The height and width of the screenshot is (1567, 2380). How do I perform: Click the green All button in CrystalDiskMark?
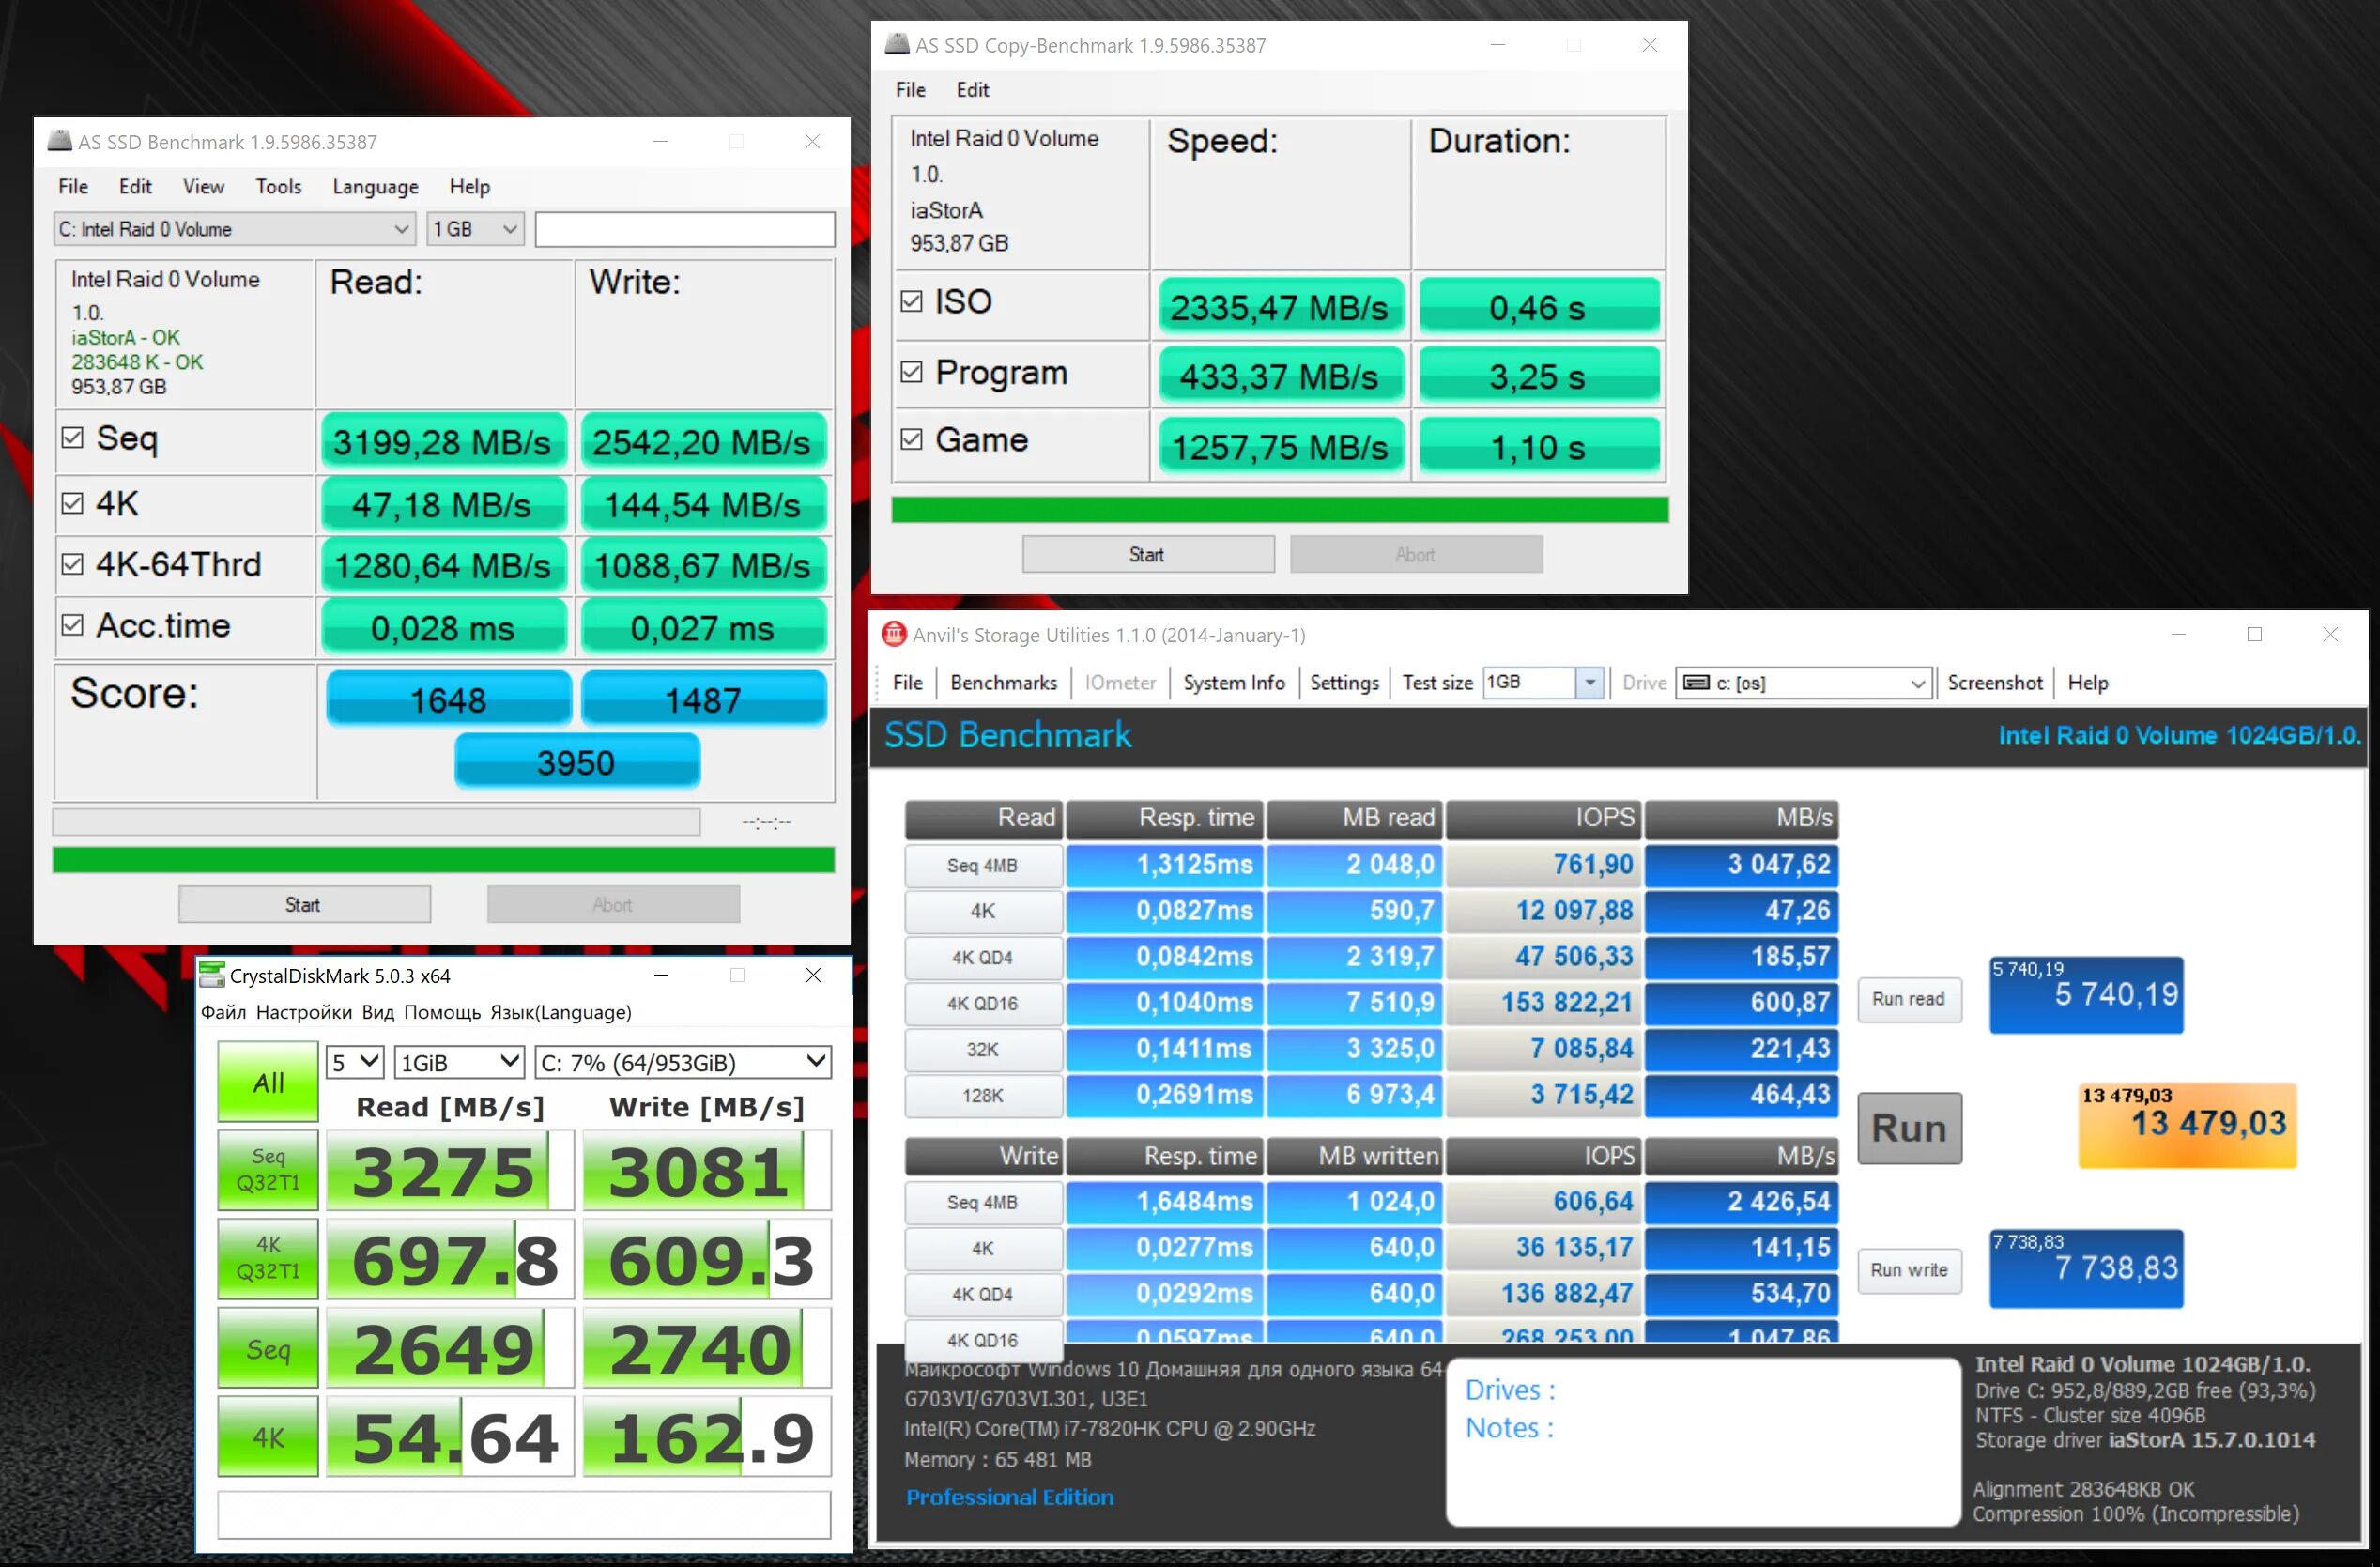pyautogui.click(x=267, y=1082)
